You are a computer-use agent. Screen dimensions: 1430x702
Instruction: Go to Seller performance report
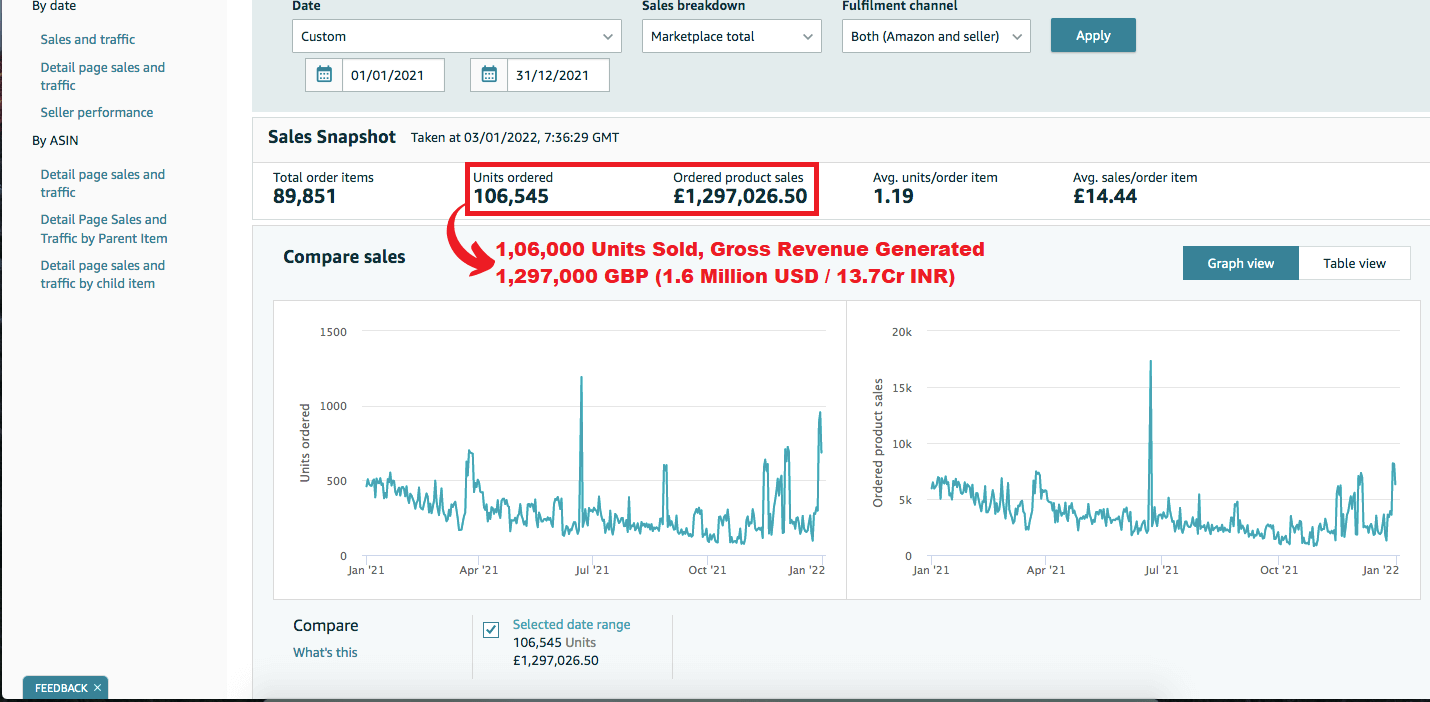[x=97, y=112]
